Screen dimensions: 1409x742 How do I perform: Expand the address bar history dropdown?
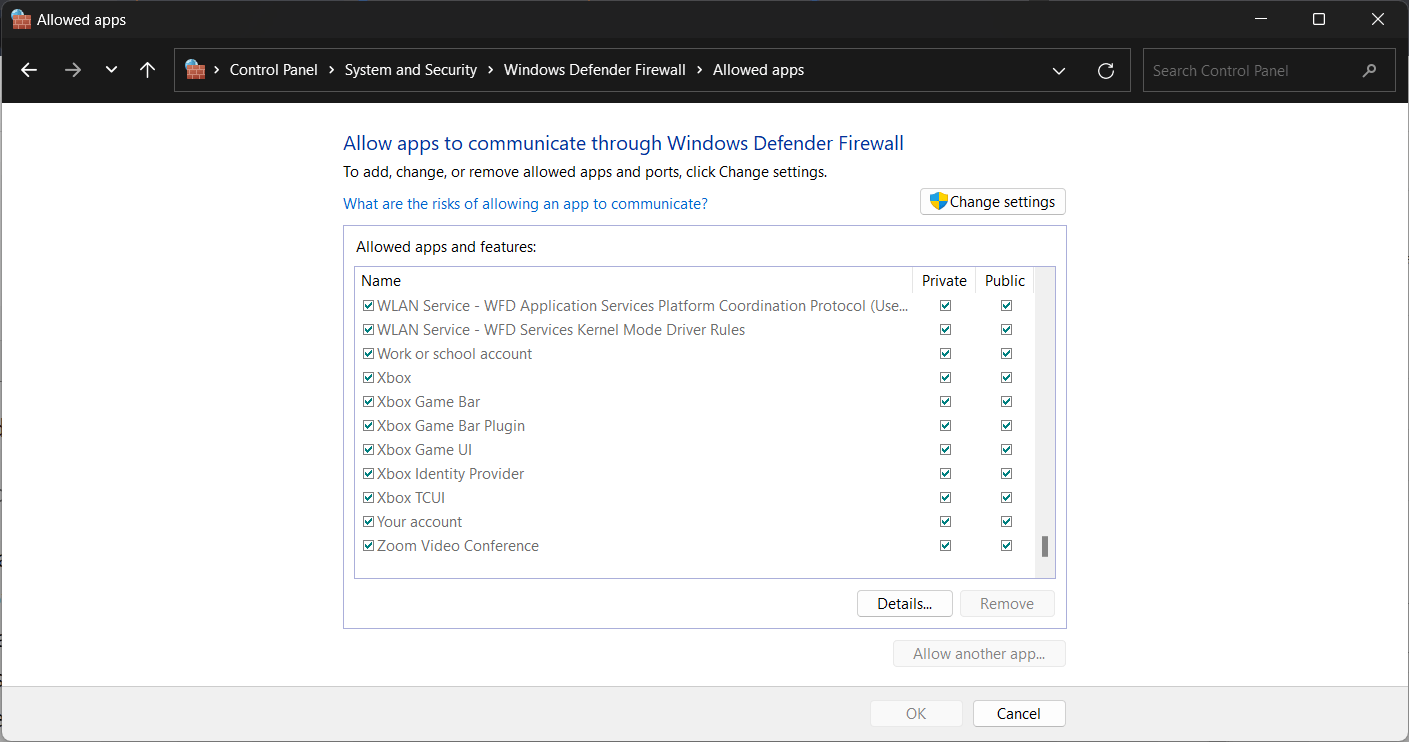tap(1059, 70)
